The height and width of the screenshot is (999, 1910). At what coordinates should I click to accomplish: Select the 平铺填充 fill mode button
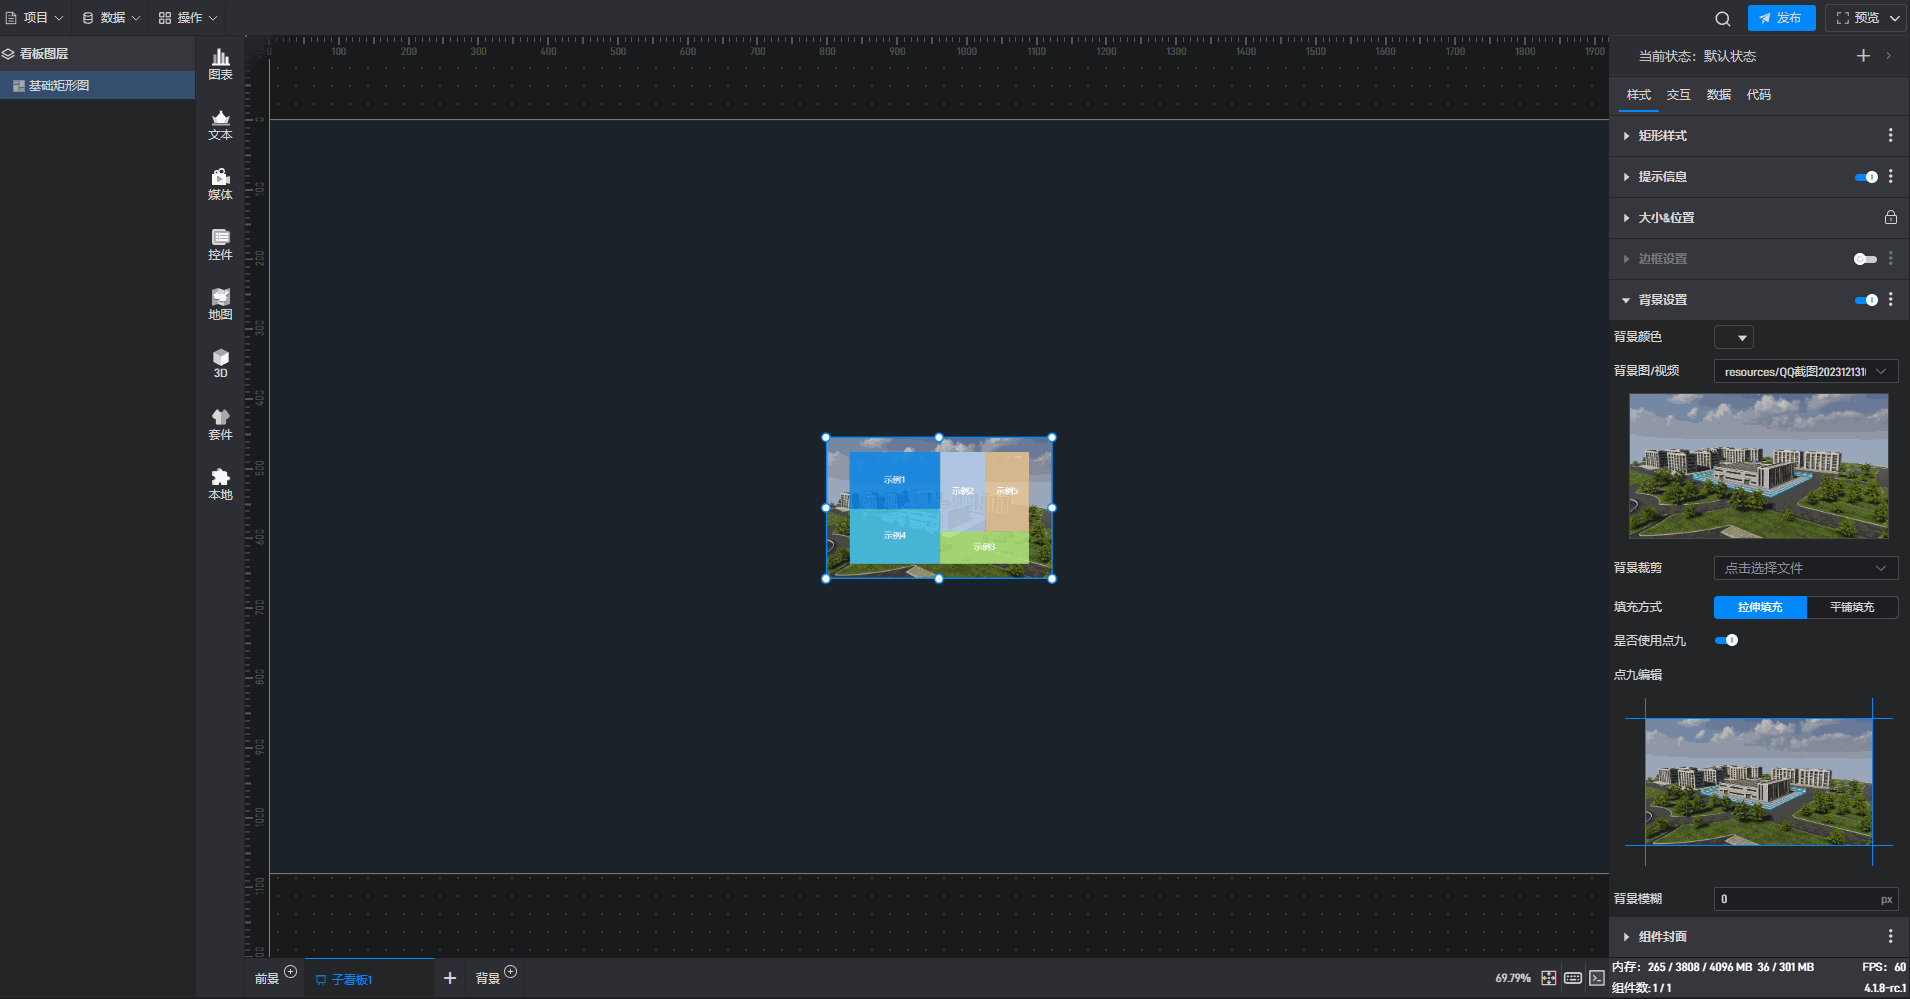click(x=1852, y=607)
